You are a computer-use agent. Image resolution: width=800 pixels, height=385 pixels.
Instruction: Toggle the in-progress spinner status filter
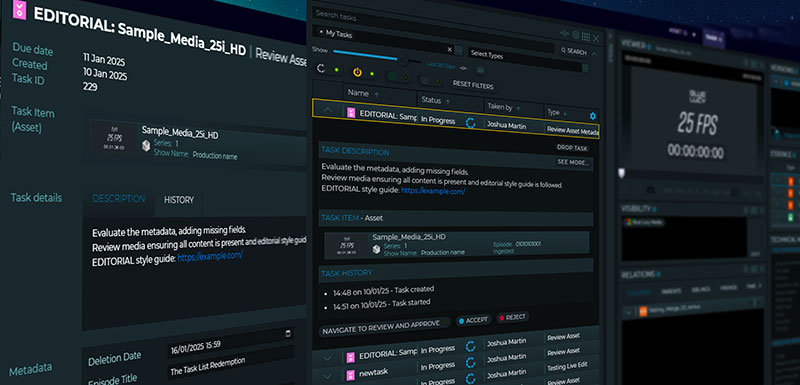[x=321, y=68]
